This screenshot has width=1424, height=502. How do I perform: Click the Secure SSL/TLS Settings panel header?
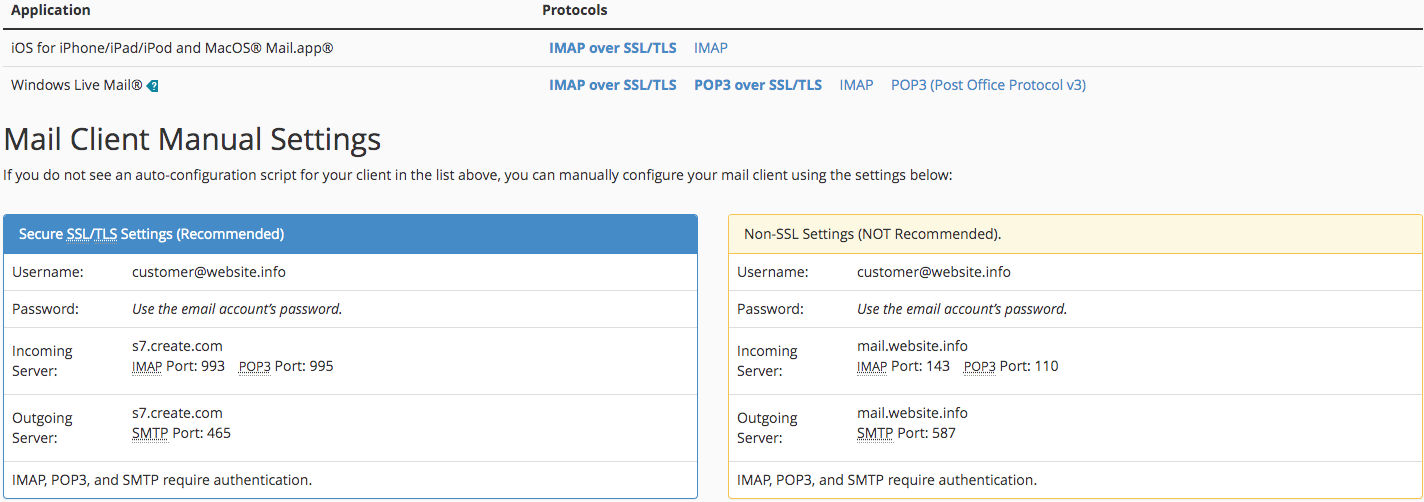point(151,234)
